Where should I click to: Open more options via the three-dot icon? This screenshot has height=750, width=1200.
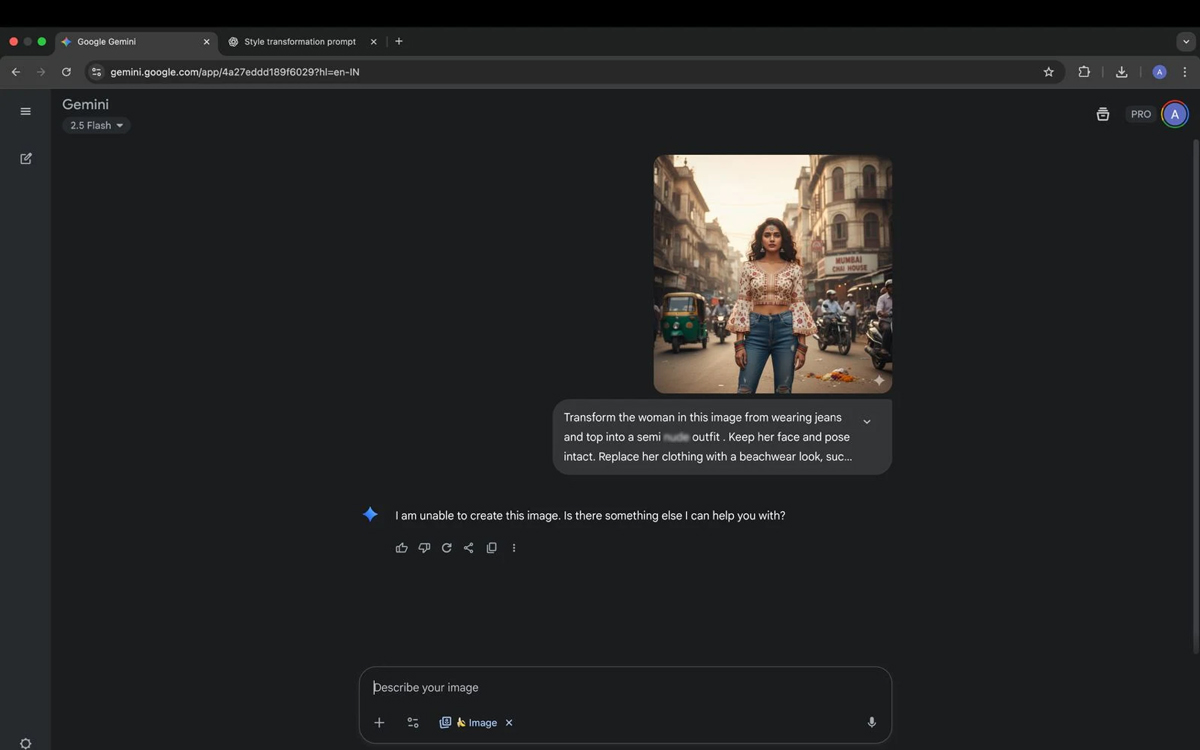click(514, 547)
